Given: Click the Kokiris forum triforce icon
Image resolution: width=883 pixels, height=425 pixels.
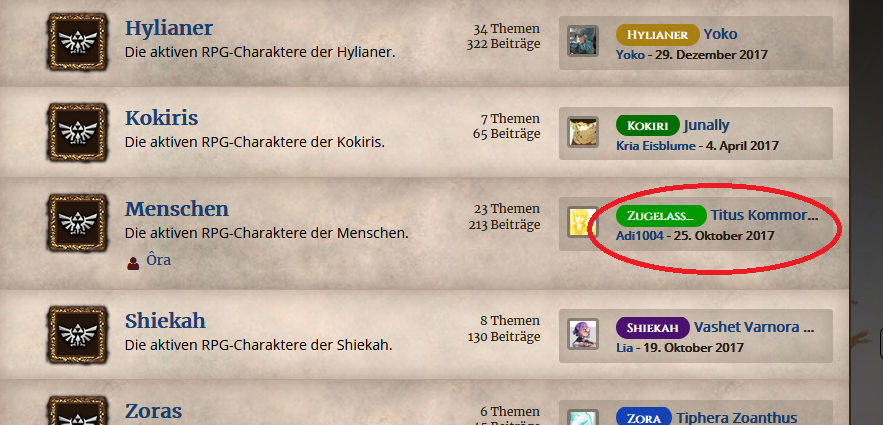Looking at the screenshot, I should (x=77, y=132).
